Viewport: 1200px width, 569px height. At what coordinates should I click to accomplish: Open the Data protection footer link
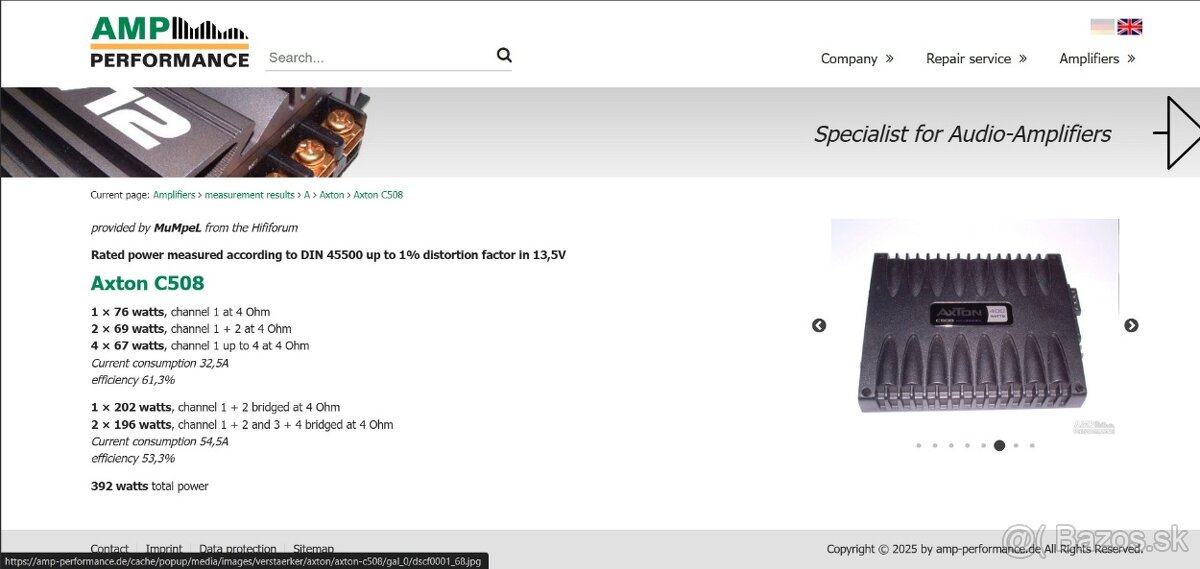pos(237,549)
